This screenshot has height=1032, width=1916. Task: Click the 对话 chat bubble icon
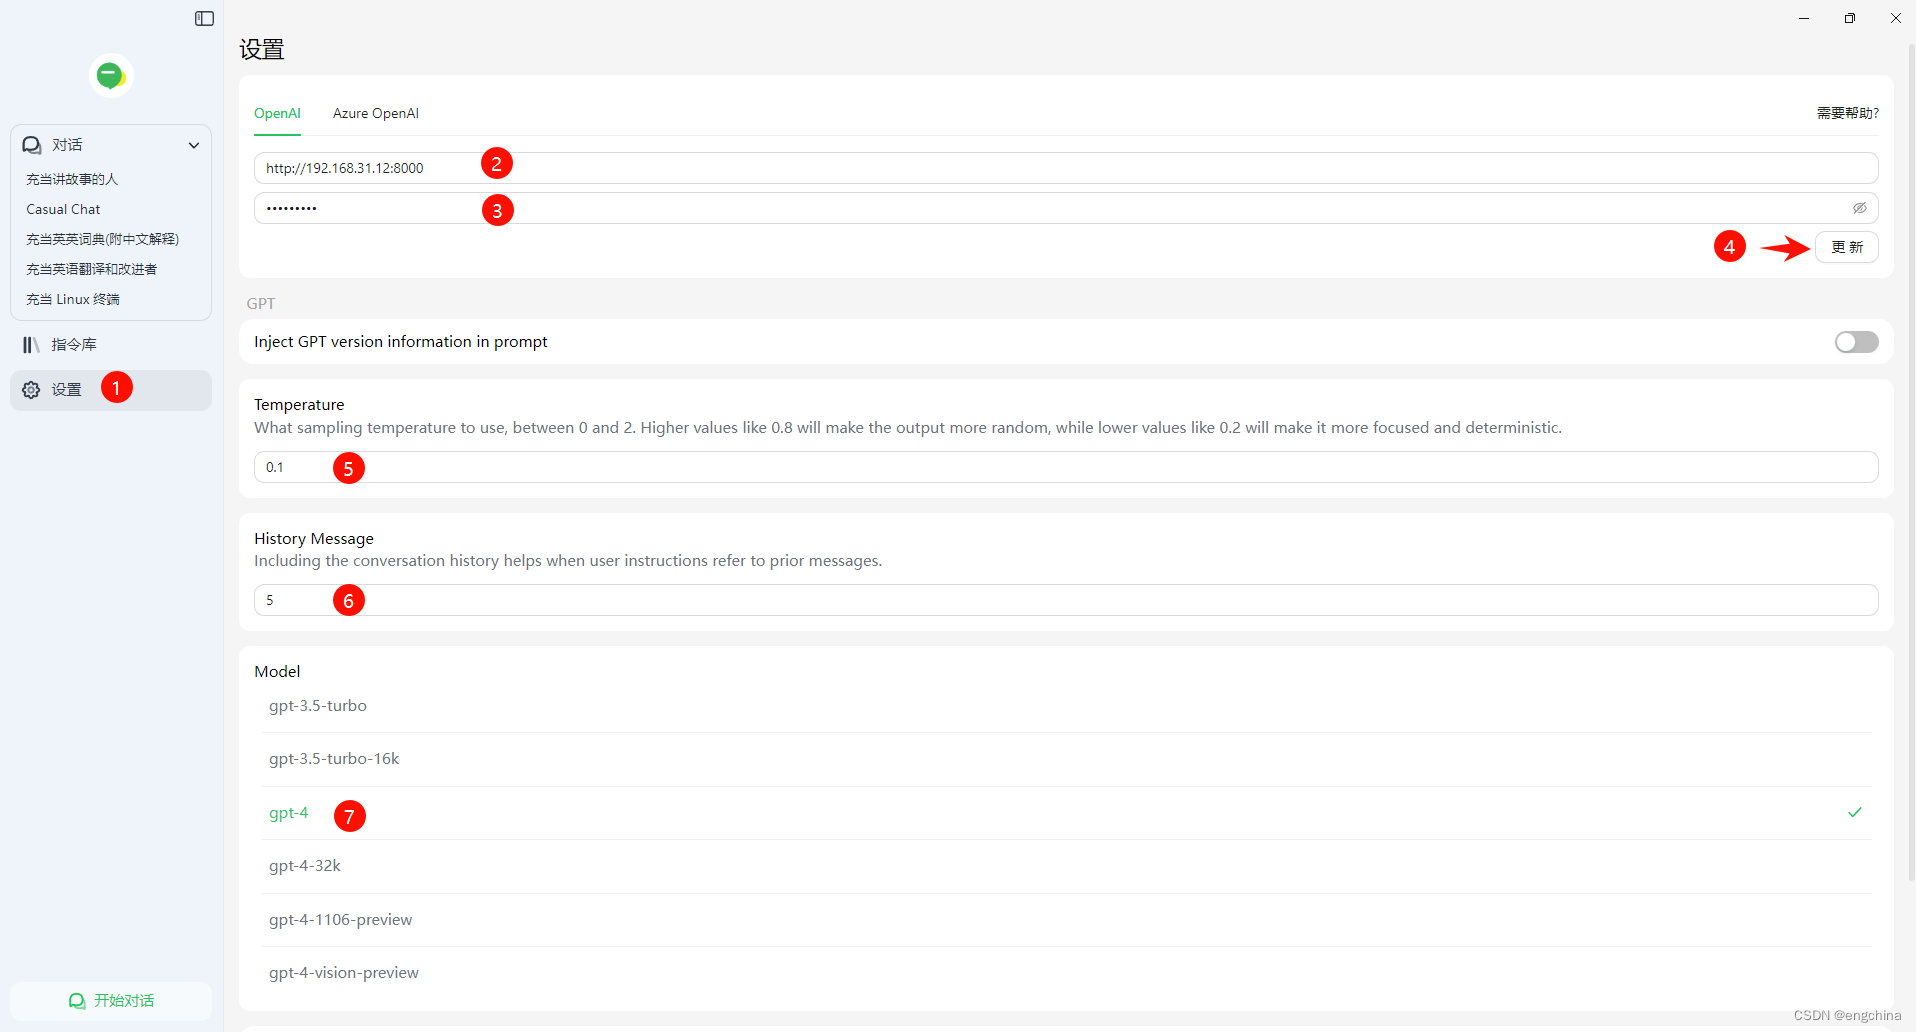(32, 145)
